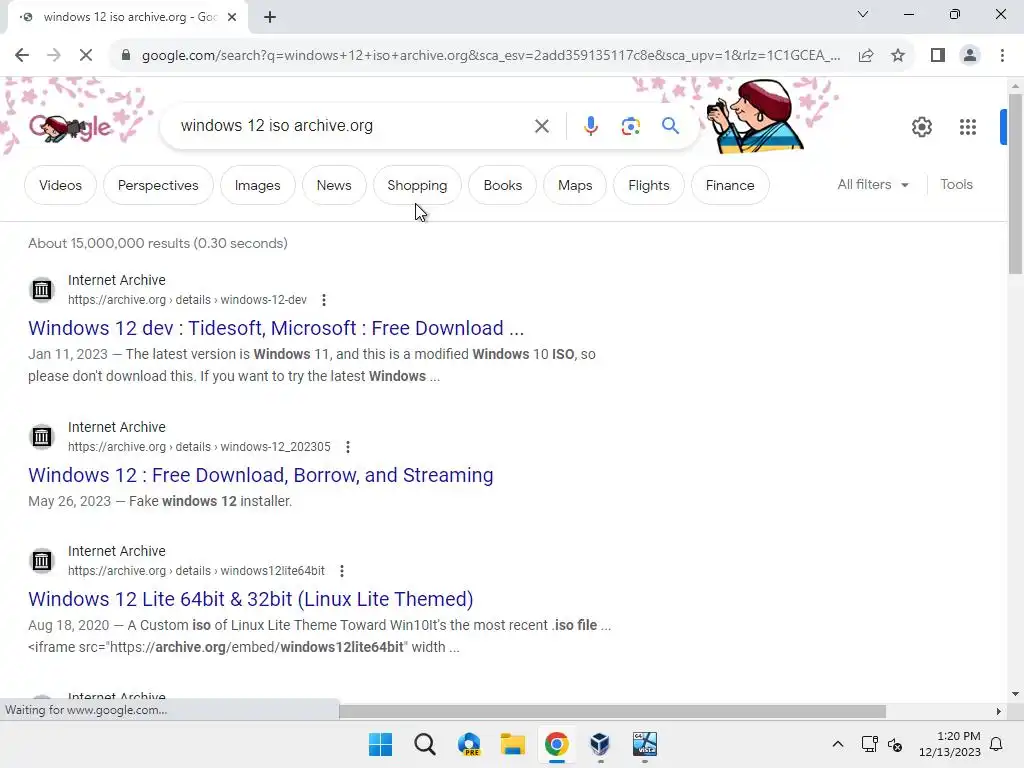Open the Google apps grid
Image resolution: width=1024 pixels, height=768 pixels.
[967, 127]
